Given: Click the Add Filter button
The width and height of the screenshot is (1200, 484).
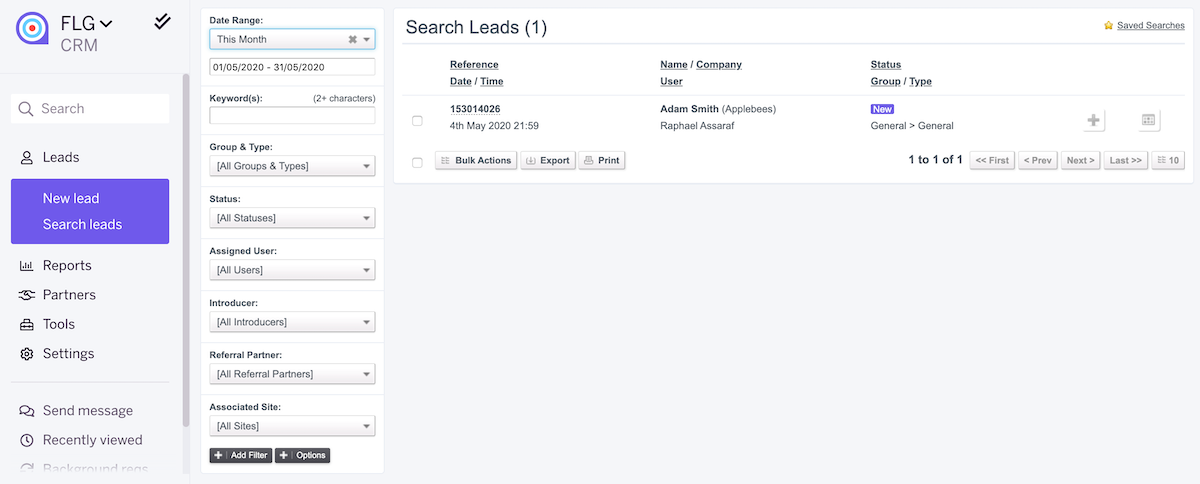Looking at the screenshot, I should 240,455.
